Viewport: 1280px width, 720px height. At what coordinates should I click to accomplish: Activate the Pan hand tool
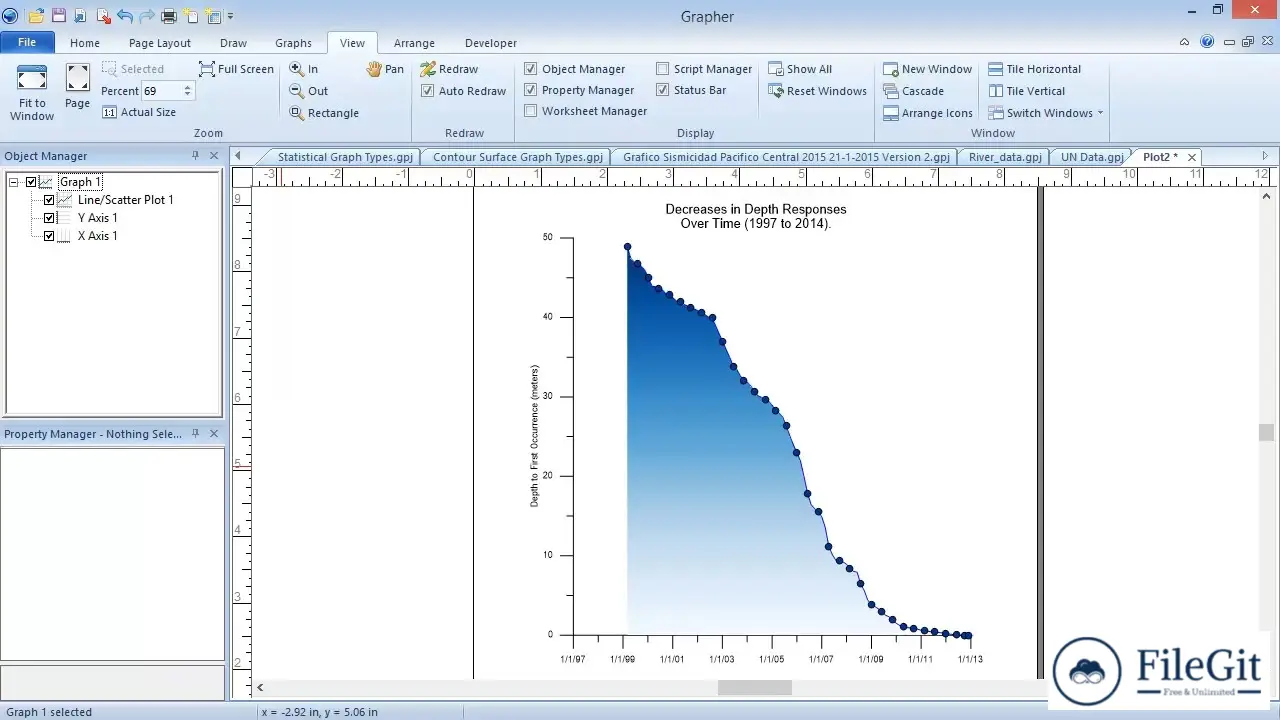(385, 69)
